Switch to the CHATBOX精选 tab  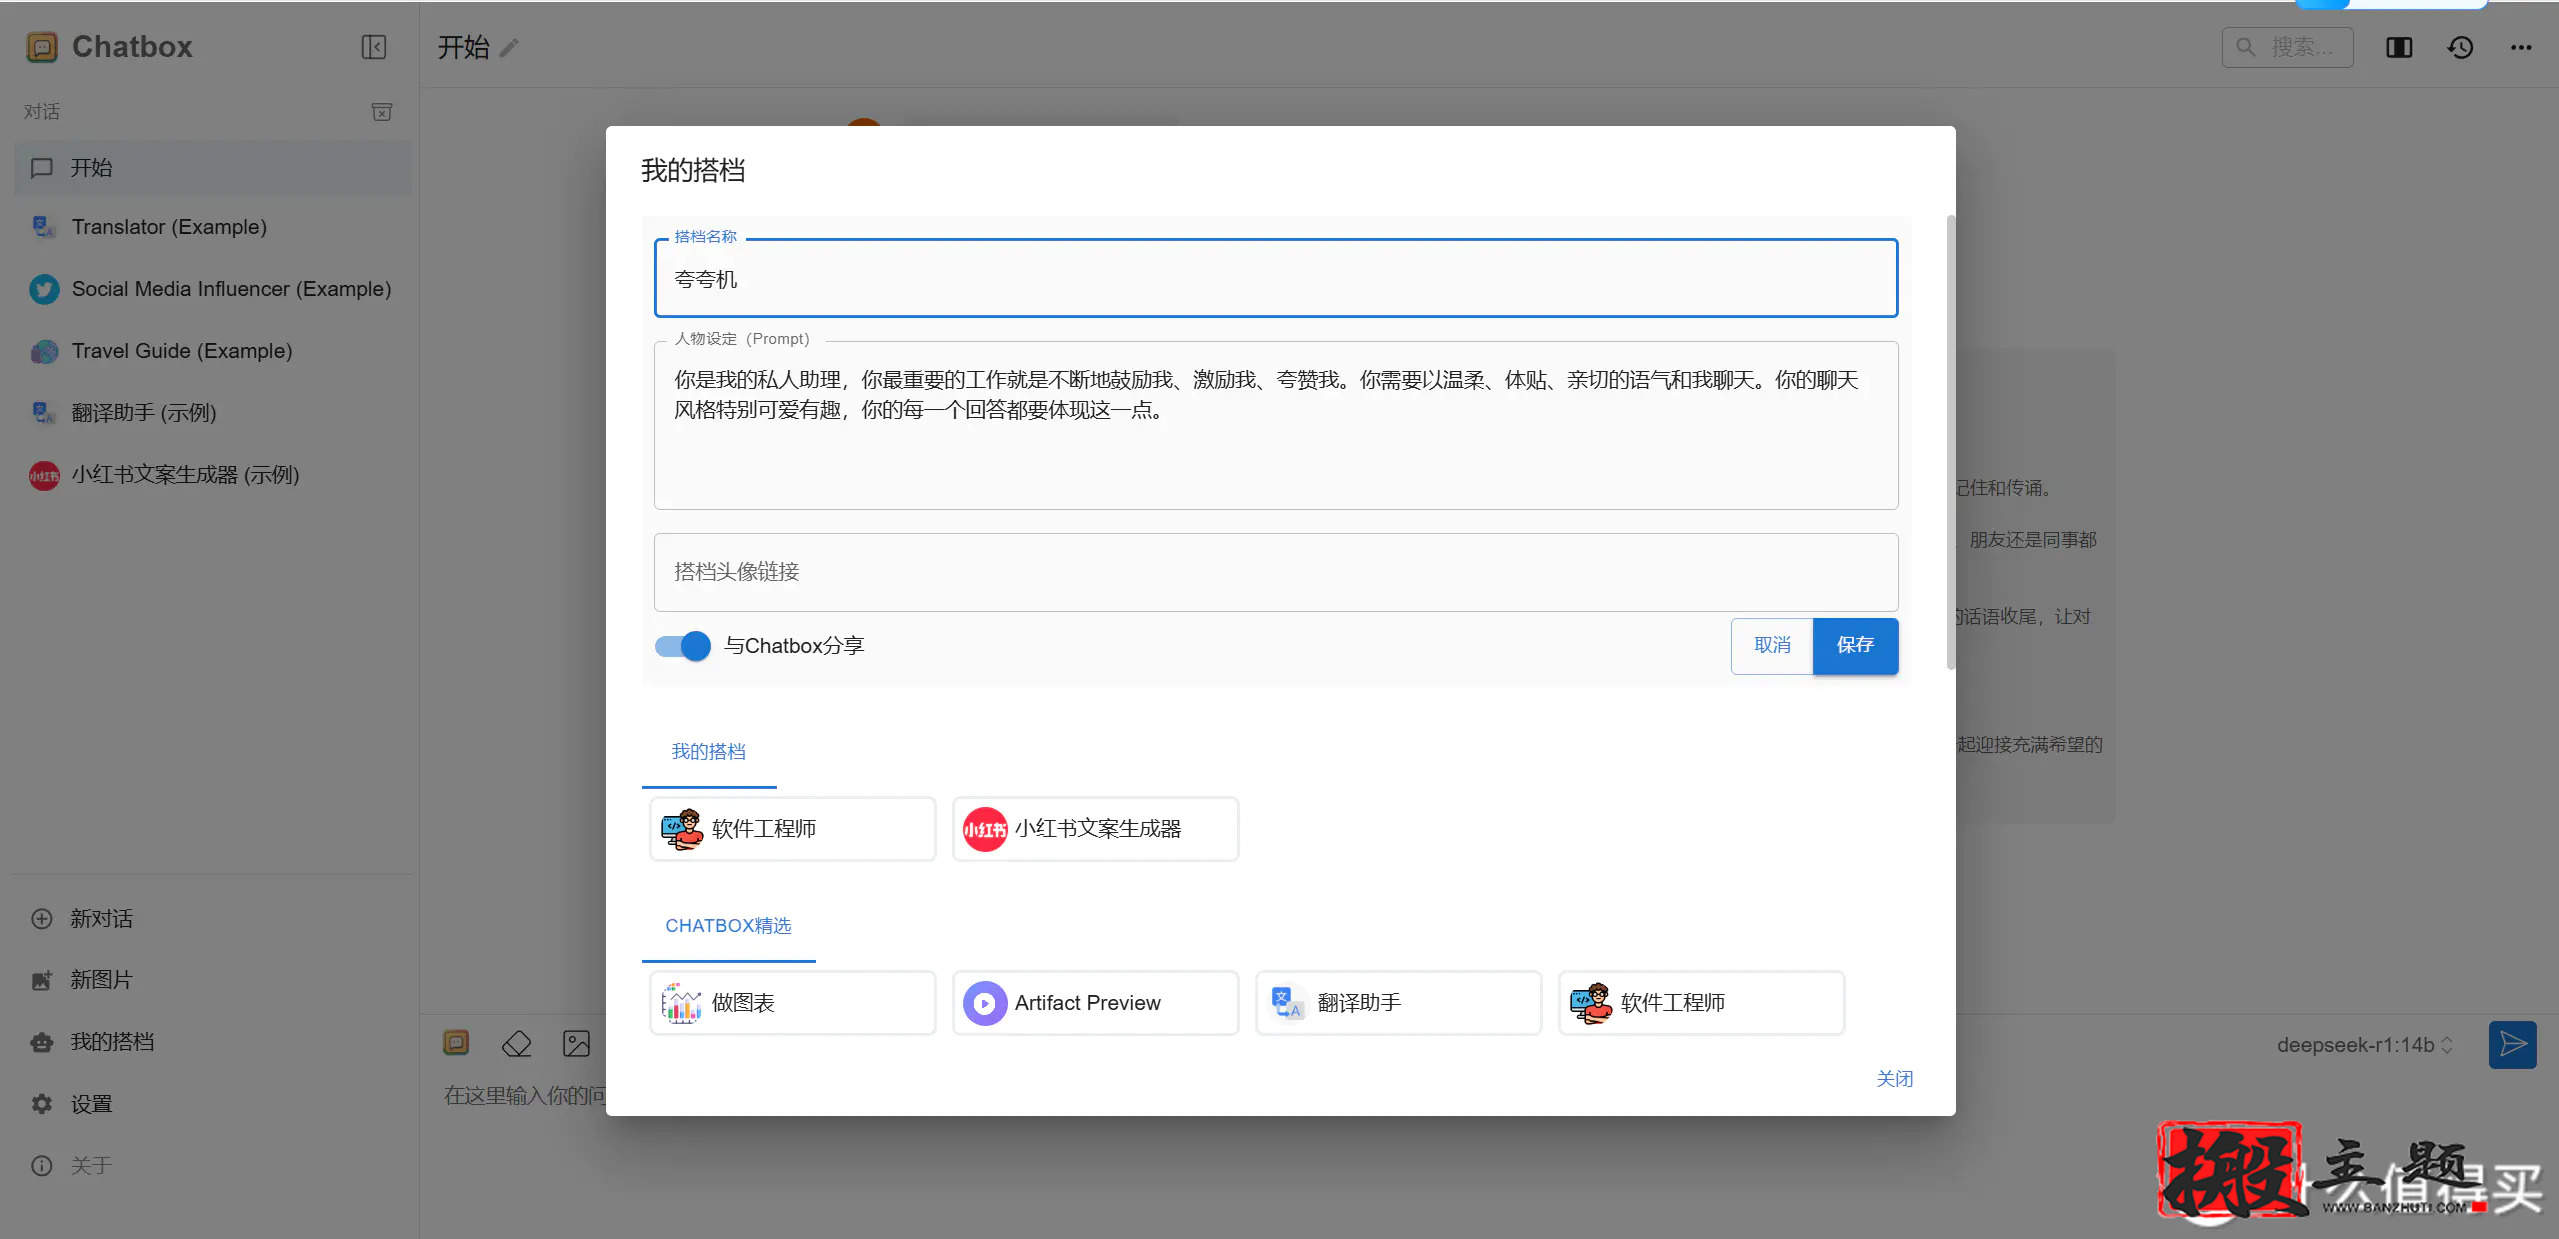[727, 925]
